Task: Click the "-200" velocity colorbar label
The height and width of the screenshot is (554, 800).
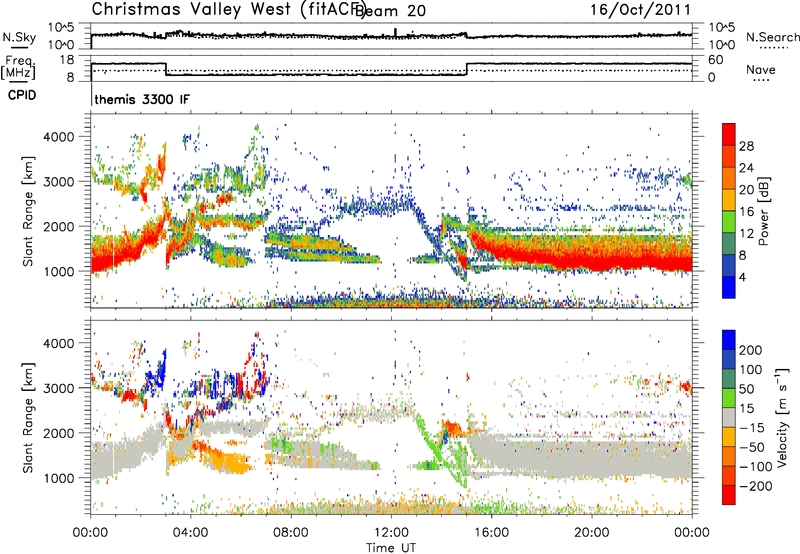Action: tap(756, 486)
